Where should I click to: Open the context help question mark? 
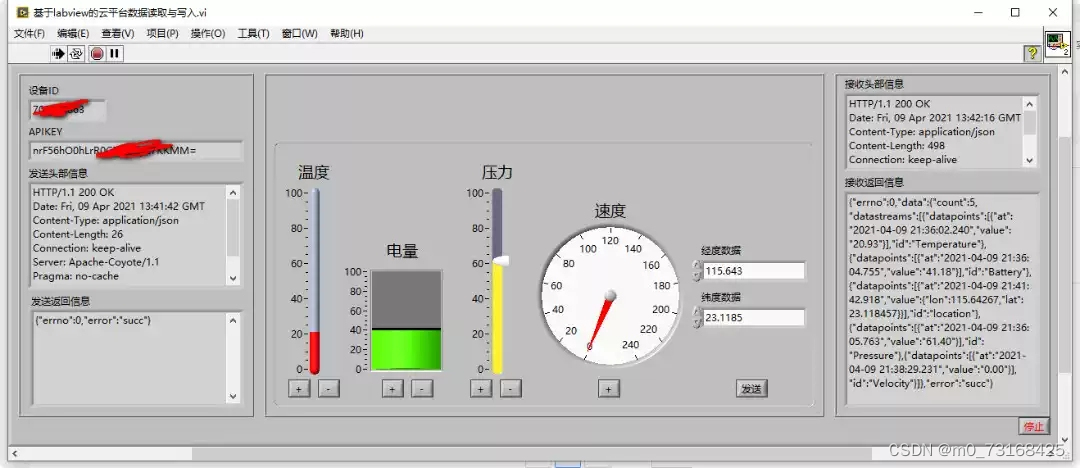(x=1031, y=54)
